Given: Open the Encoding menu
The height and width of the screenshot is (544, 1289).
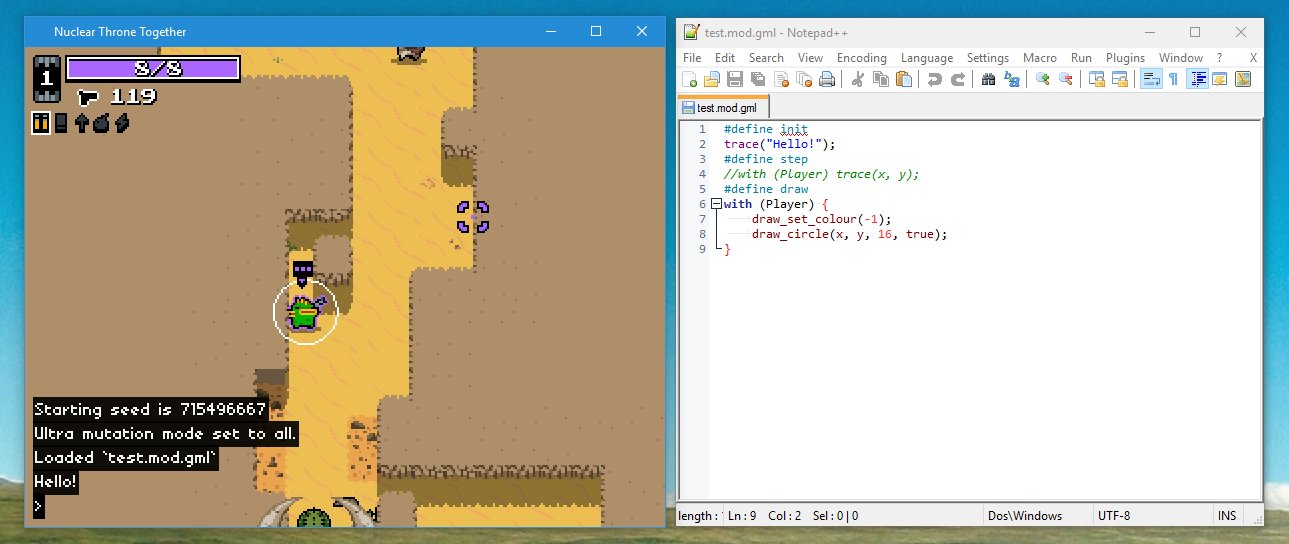Looking at the screenshot, I should click(x=862, y=58).
